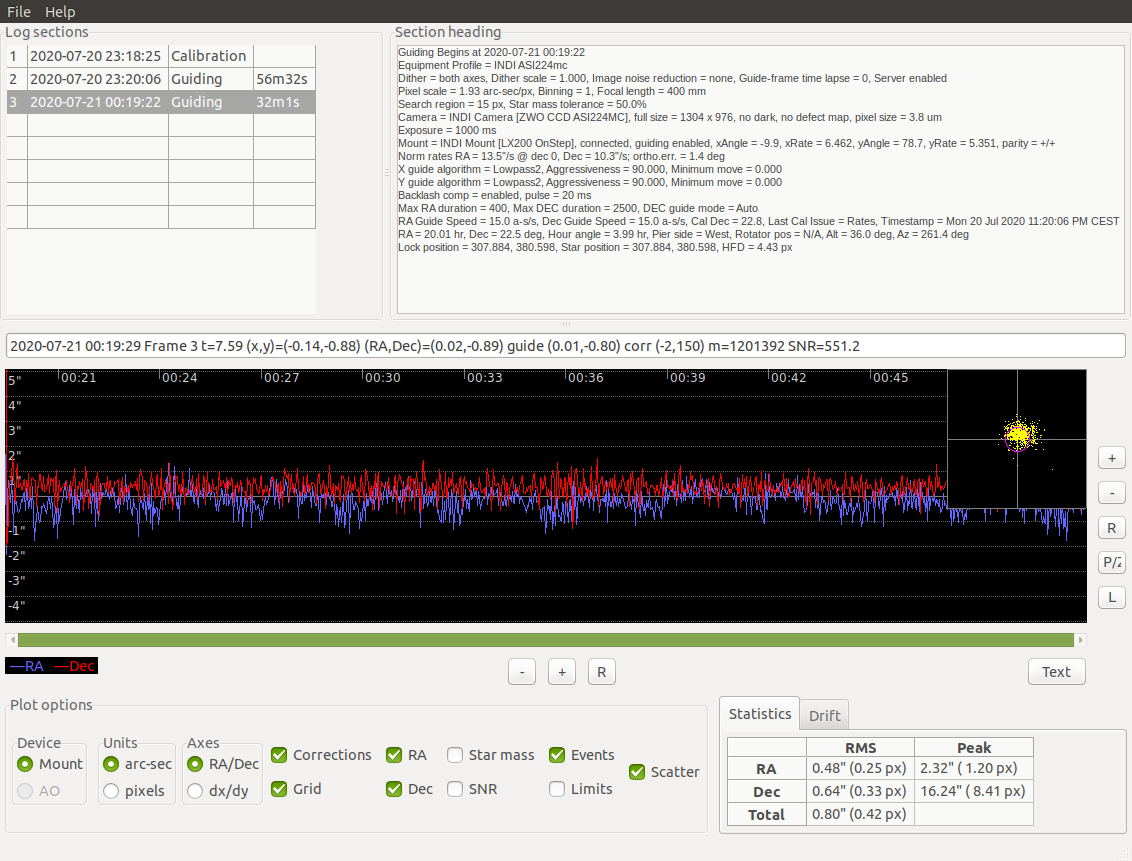Click the L lock button beside graph
1132x861 pixels.
click(1111, 597)
